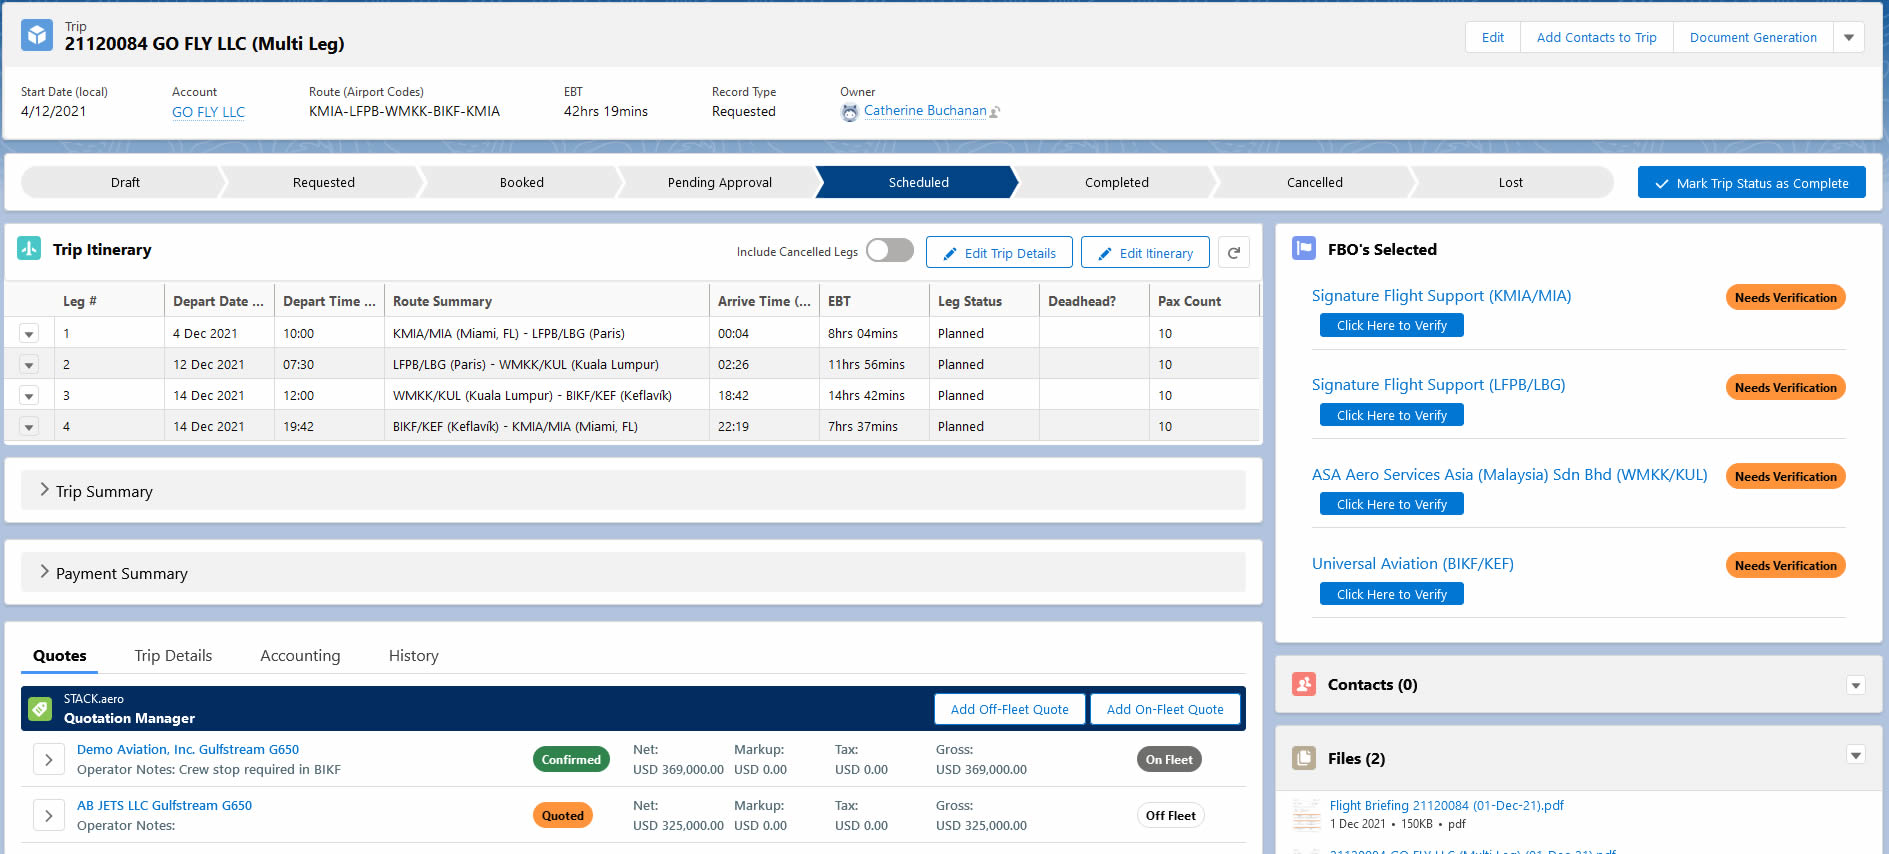Click the Contacts panel icon

coord(1304,684)
